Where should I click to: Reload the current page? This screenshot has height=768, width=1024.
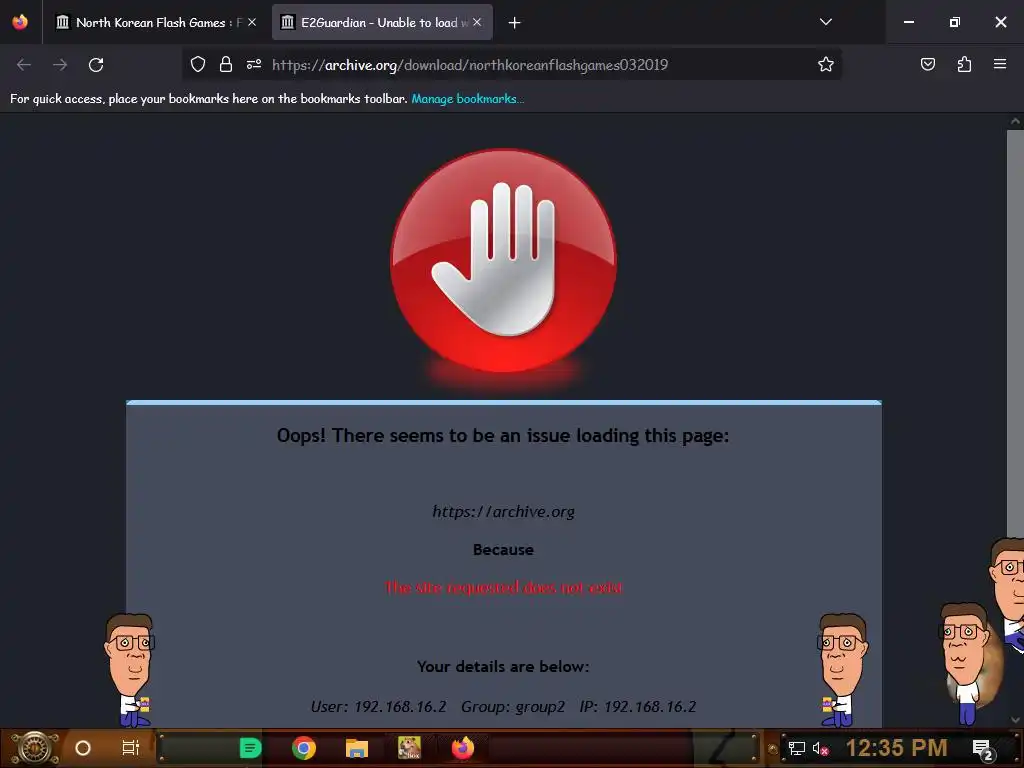point(96,65)
